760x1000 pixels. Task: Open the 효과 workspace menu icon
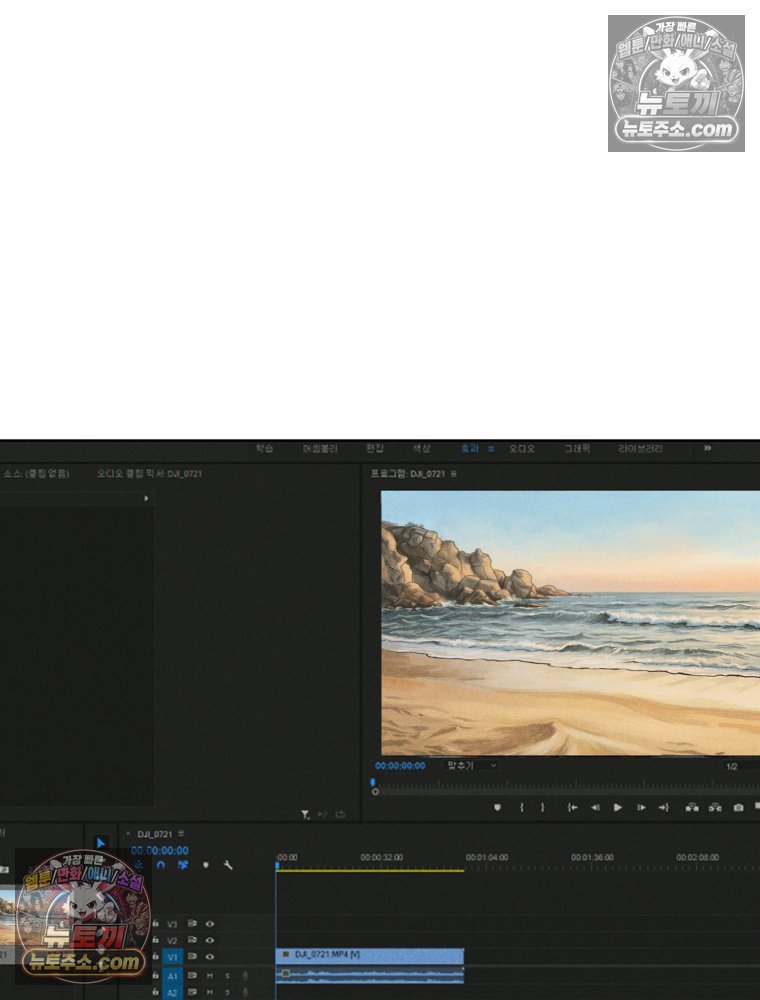click(491, 449)
